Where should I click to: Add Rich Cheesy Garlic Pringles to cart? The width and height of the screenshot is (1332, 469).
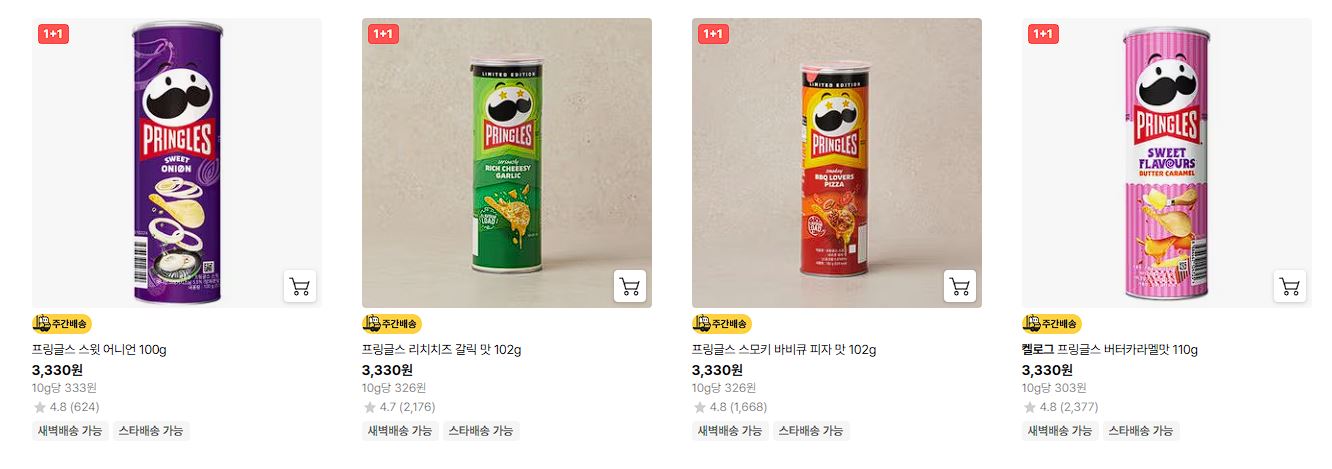pyautogui.click(x=630, y=286)
